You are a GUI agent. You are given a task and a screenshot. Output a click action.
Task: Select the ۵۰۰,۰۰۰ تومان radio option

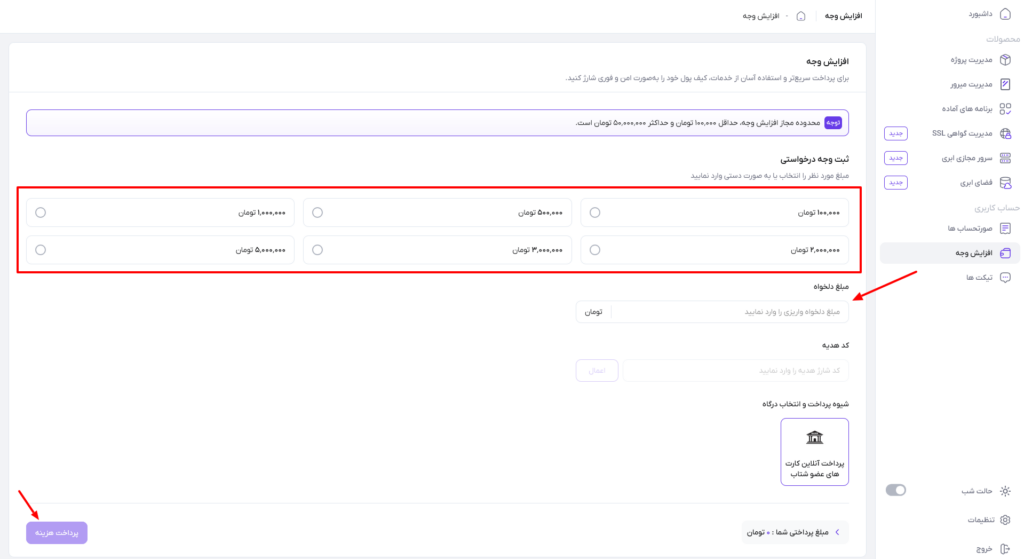pyautogui.click(x=317, y=212)
